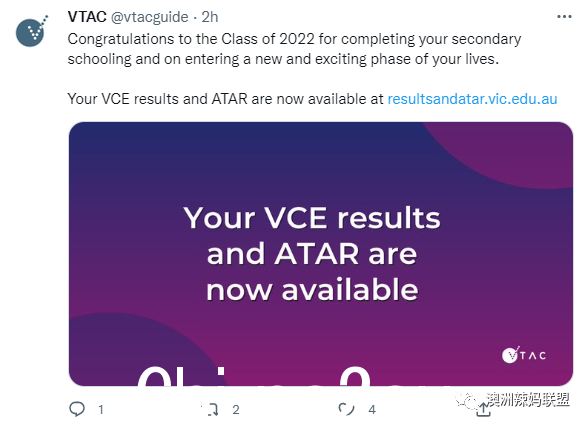Open the VTAC profile avatar
The width and height of the screenshot is (588, 426).
pyautogui.click(x=32, y=31)
